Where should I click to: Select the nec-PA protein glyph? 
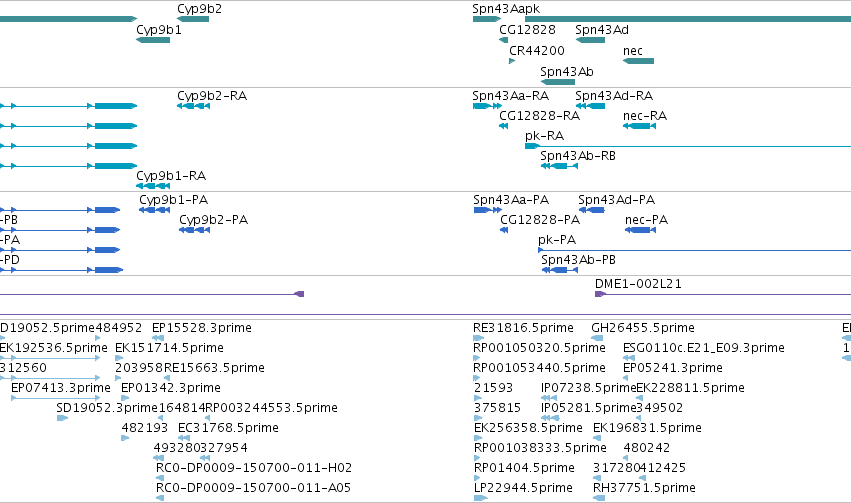(x=640, y=230)
